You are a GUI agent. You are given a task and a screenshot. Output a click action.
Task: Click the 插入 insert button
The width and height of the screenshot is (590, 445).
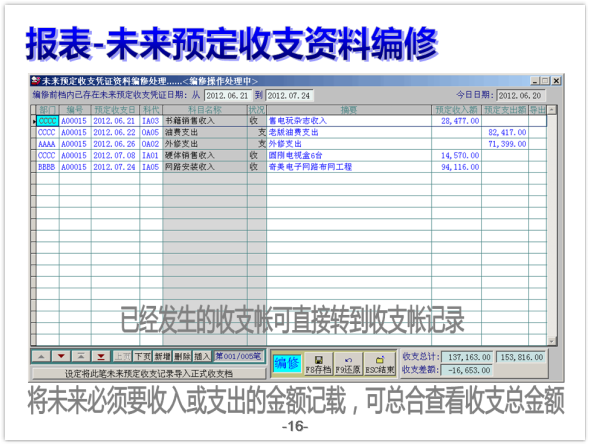[202, 356]
